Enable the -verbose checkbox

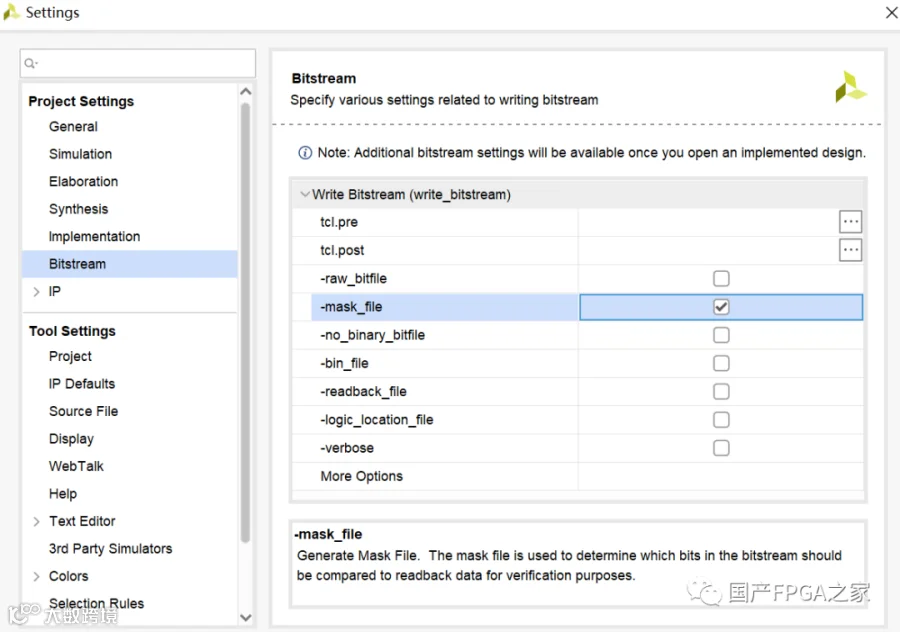pos(721,448)
